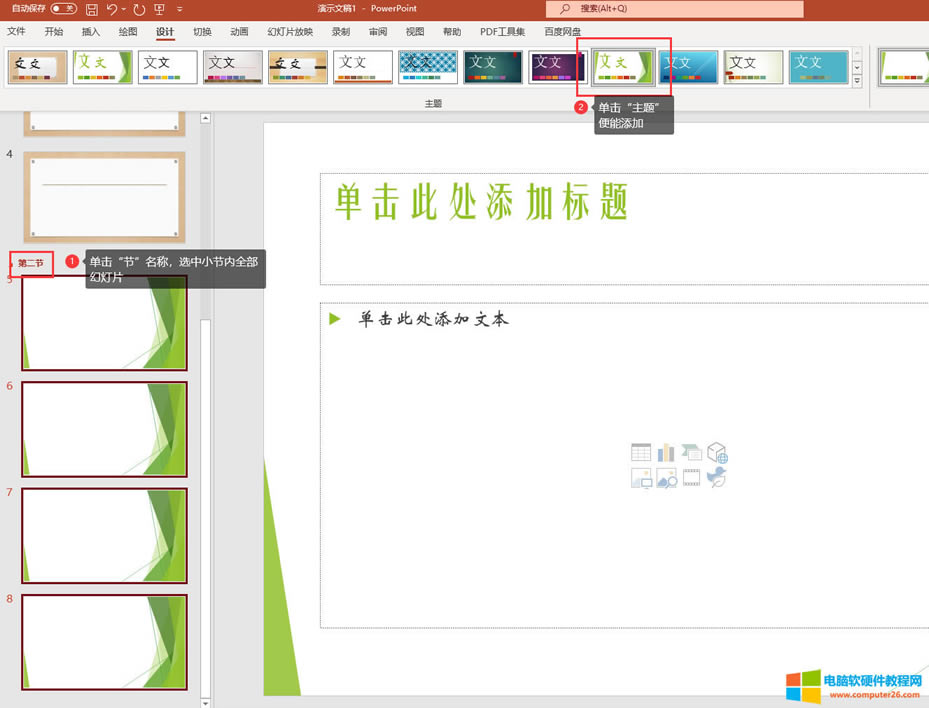Viewport: 929px width, 708px height.
Task: Collapse the 第二节 section header
Action: pos(12,264)
